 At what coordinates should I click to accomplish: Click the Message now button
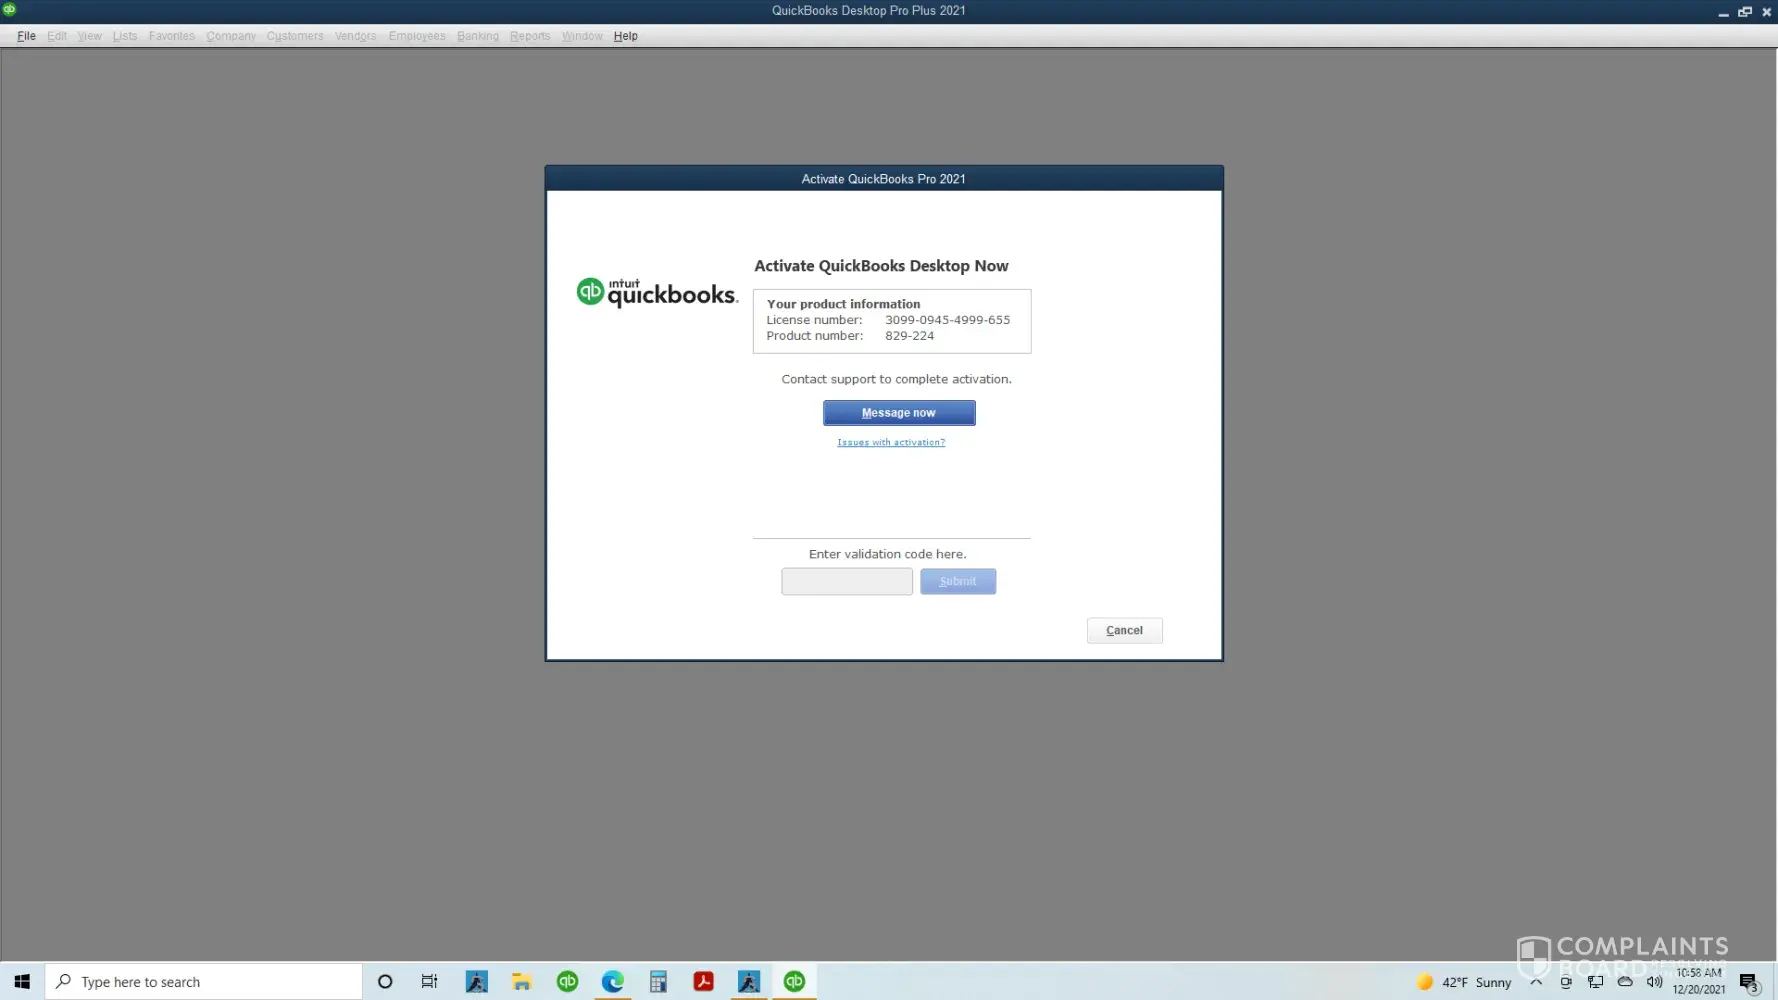(x=899, y=413)
